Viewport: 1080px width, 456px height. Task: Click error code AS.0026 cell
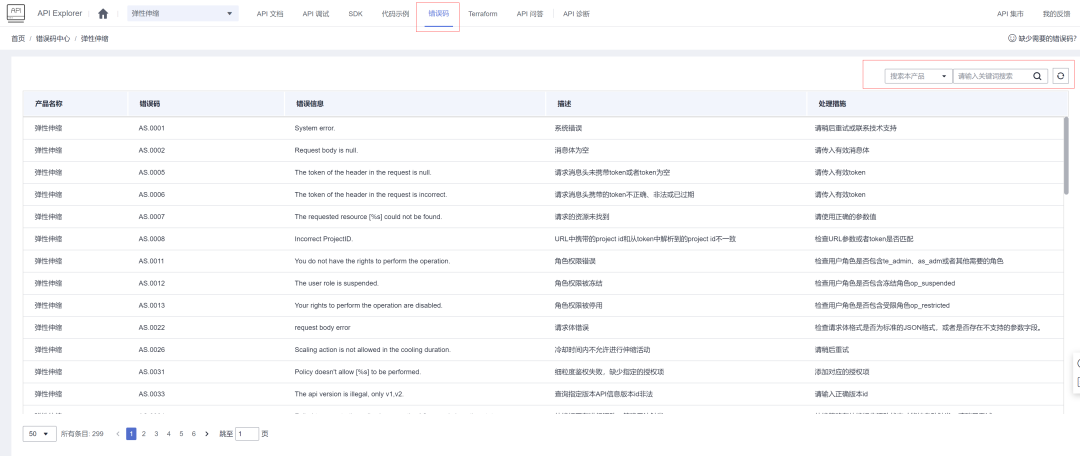pos(152,350)
